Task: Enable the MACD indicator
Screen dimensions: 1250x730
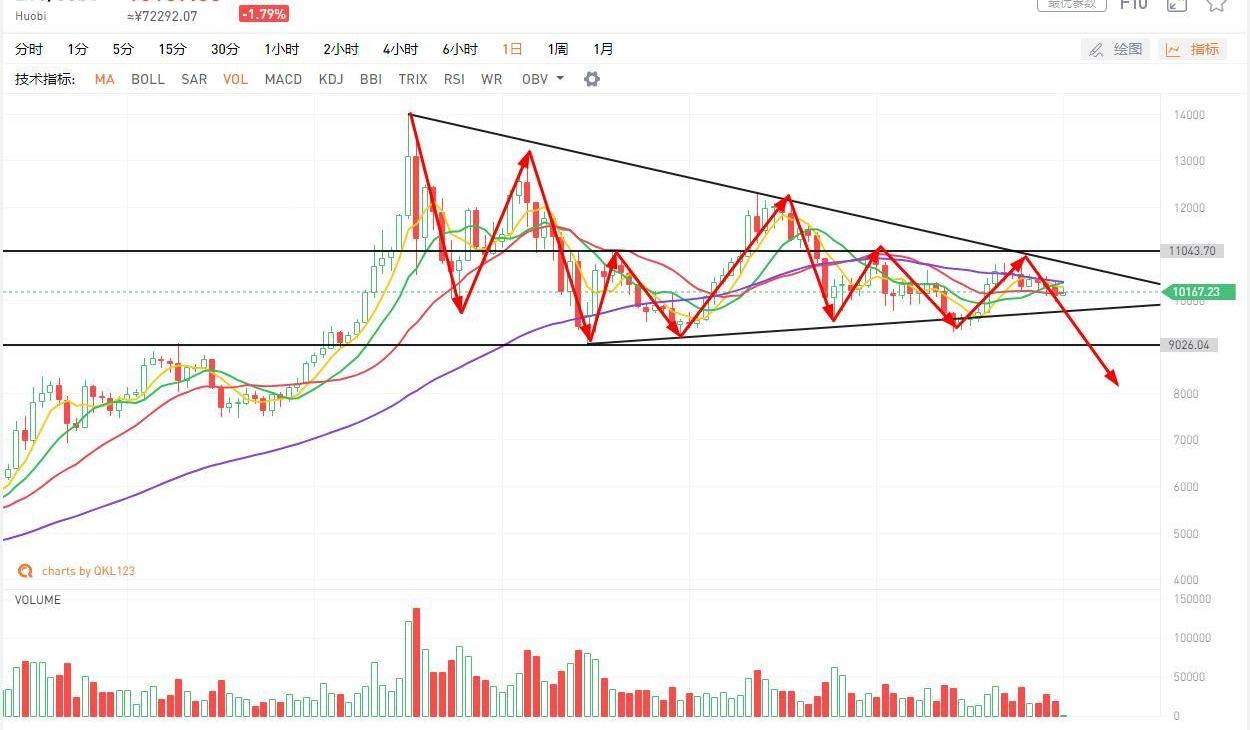Action: (283, 79)
